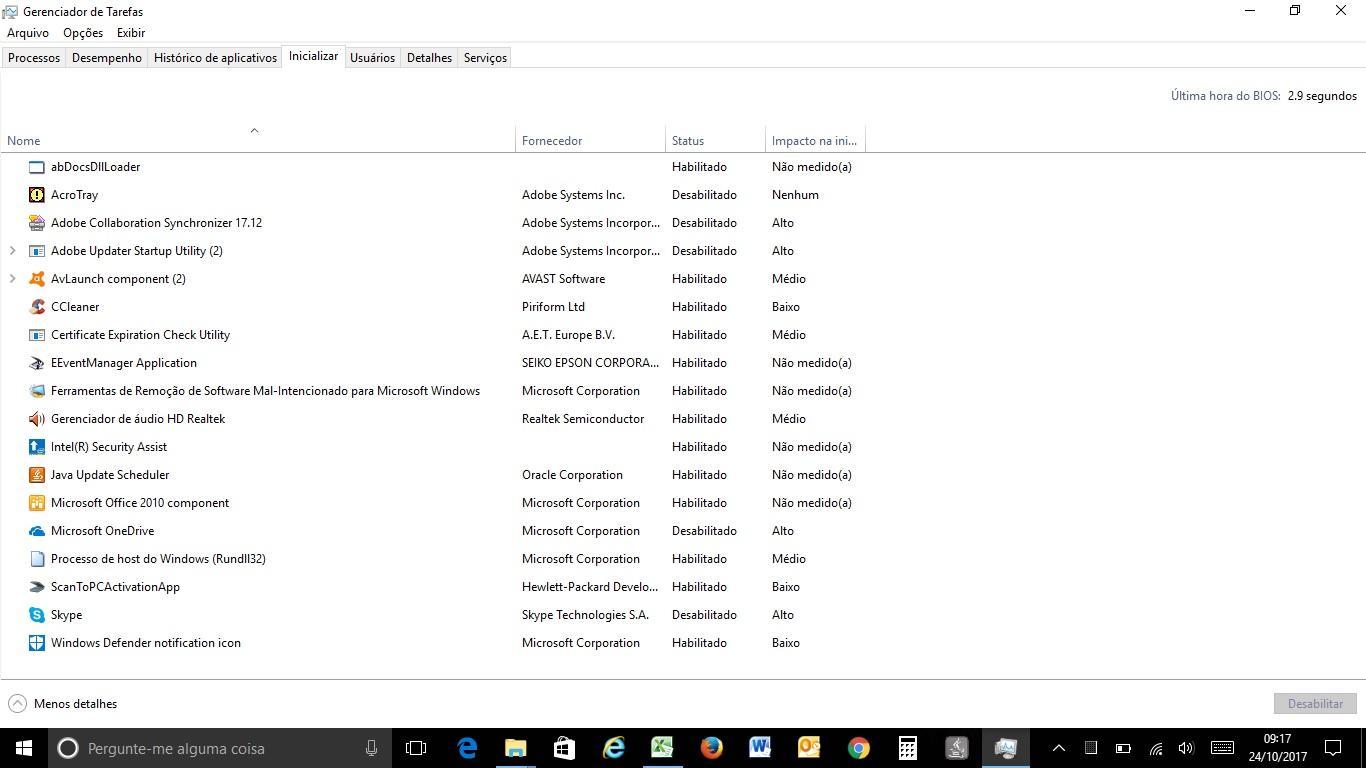Image resolution: width=1366 pixels, height=768 pixels.
Task: Switch to the Detalhes tab
Action: click(429, 58)
